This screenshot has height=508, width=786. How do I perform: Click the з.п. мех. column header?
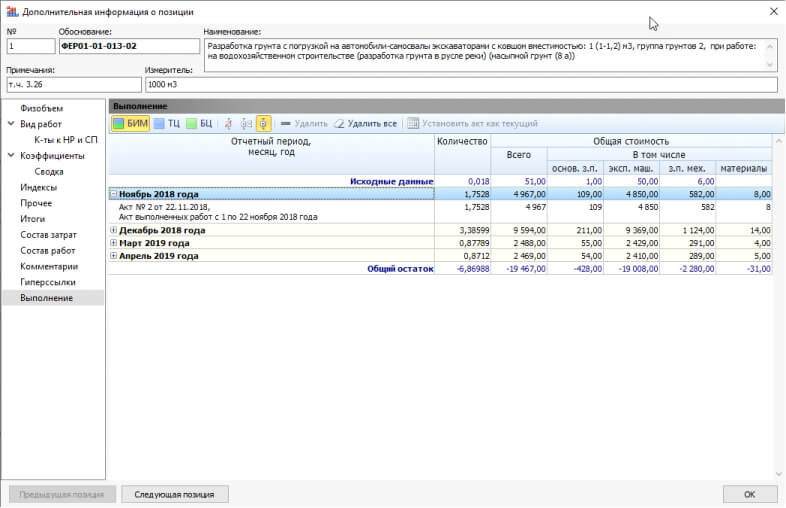[x=687, y=168]
